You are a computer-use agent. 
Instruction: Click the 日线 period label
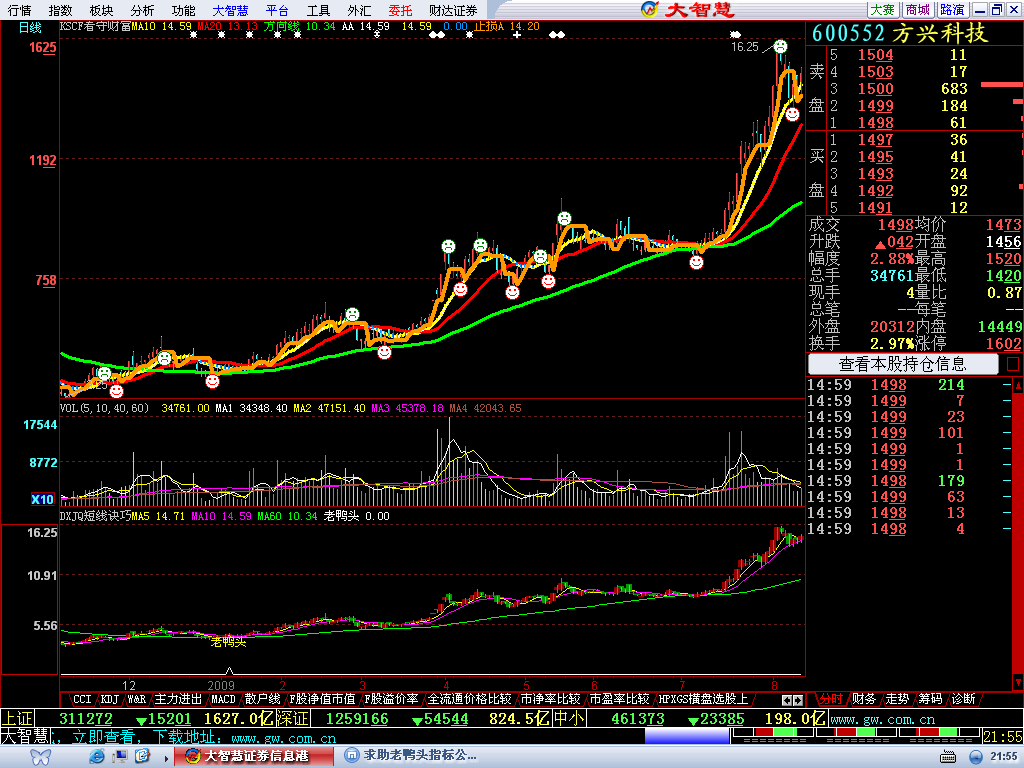click(x=30, y=27)
